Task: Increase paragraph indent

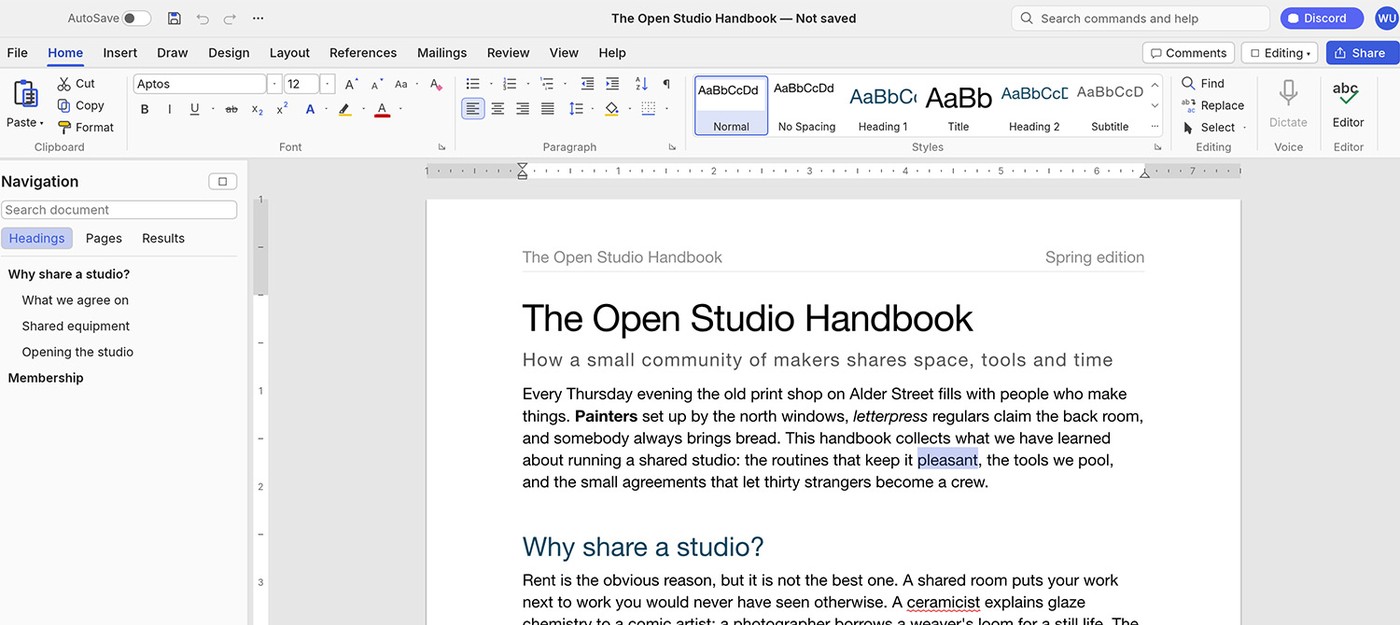Action: [x=612, y=84]
